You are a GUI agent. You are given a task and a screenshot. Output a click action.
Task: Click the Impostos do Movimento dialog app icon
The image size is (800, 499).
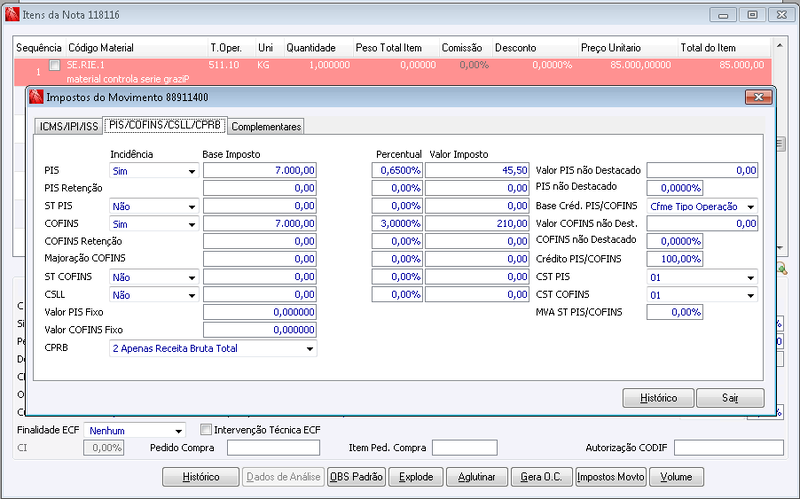point(36,97)
